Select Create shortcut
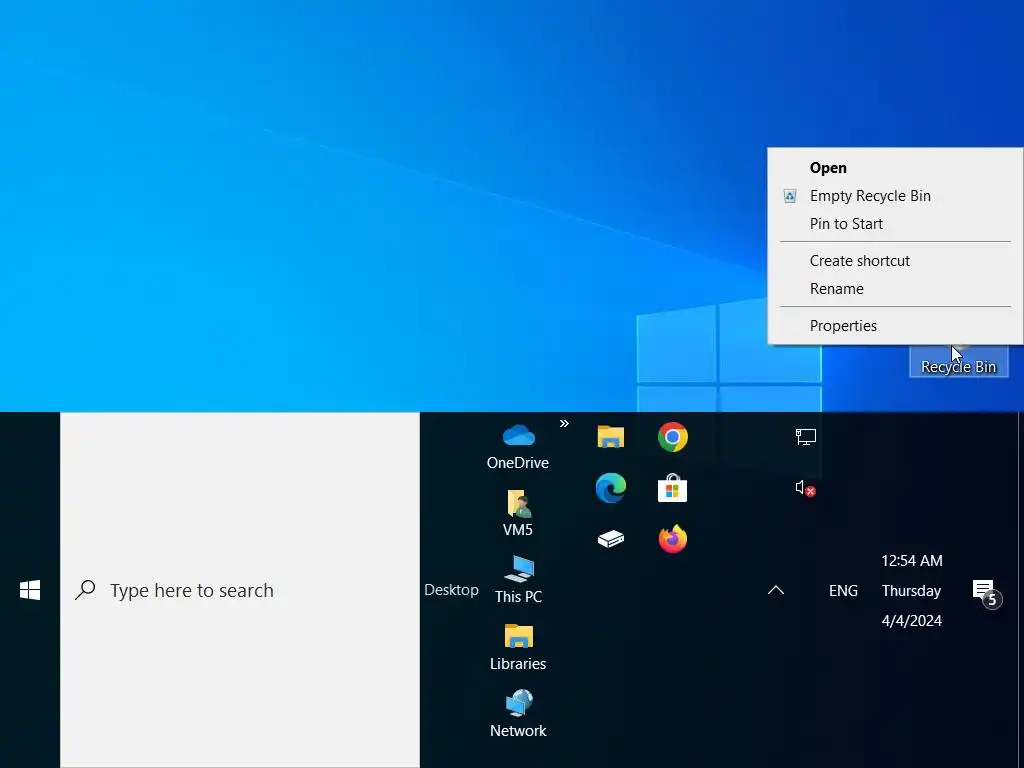The width and height of the screenshot is (1024, 768). (x=895, y=261)
